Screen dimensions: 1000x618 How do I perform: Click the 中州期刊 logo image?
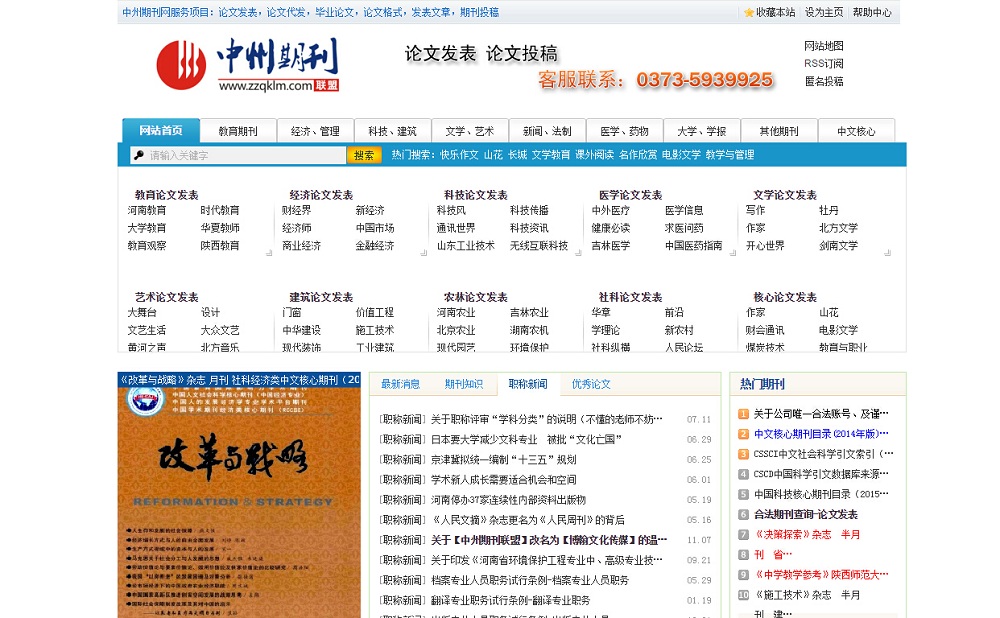247,64
